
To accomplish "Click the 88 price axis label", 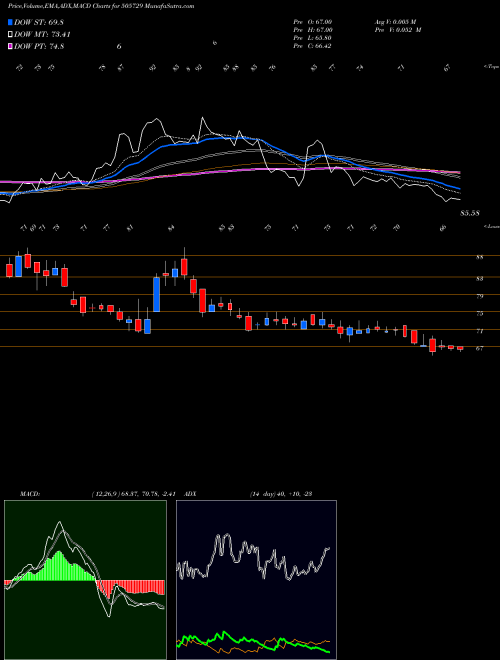I will tap(479, 258).
